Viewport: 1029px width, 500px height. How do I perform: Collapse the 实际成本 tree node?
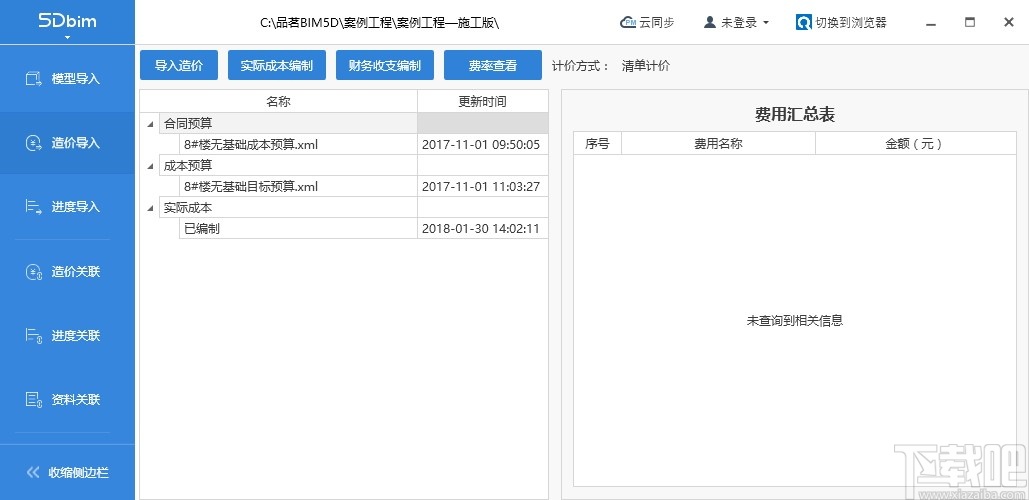(x=150, y=208)
